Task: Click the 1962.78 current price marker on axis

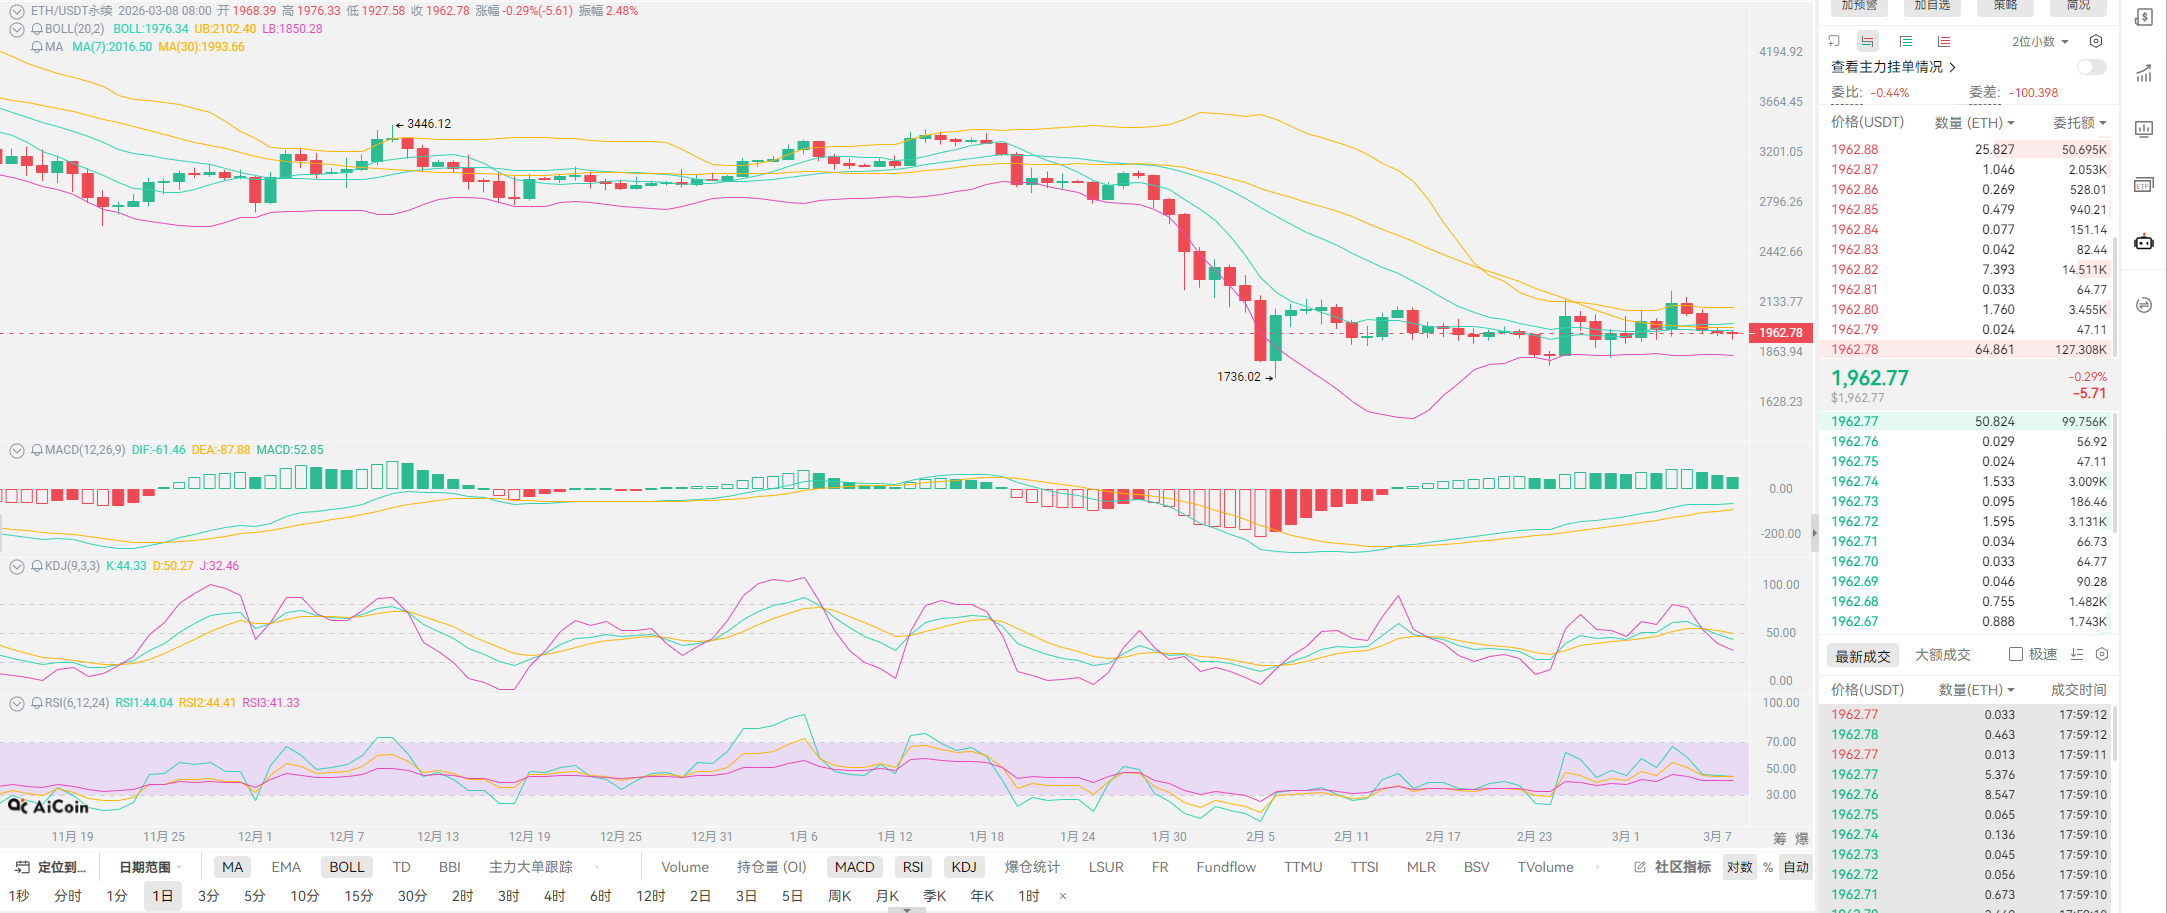Action: (1780, 333)
